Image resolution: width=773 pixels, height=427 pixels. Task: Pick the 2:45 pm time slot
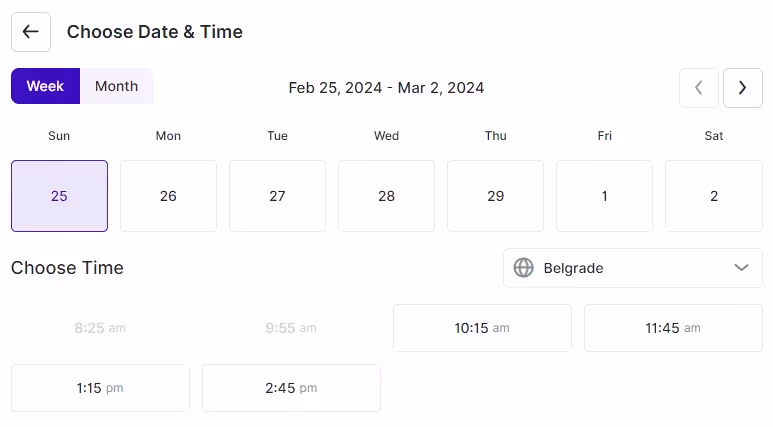coord(291,388)
